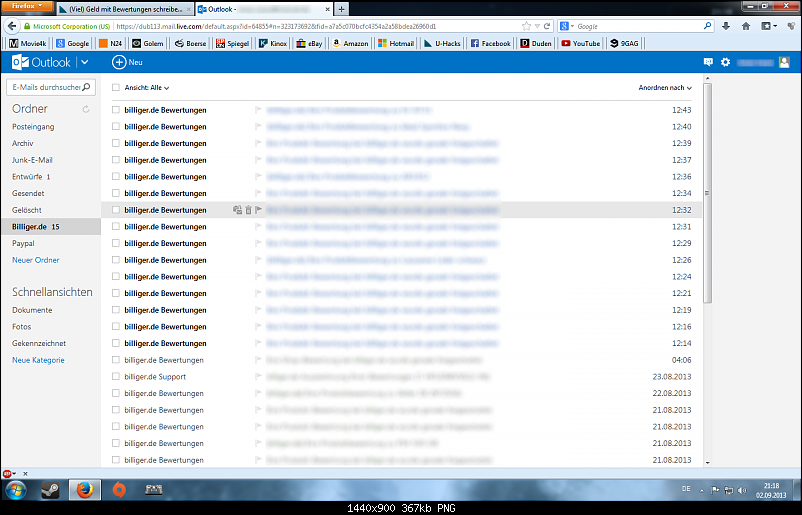Click the Windows Start orb
The image size is (802, 515).
point(16,490)
